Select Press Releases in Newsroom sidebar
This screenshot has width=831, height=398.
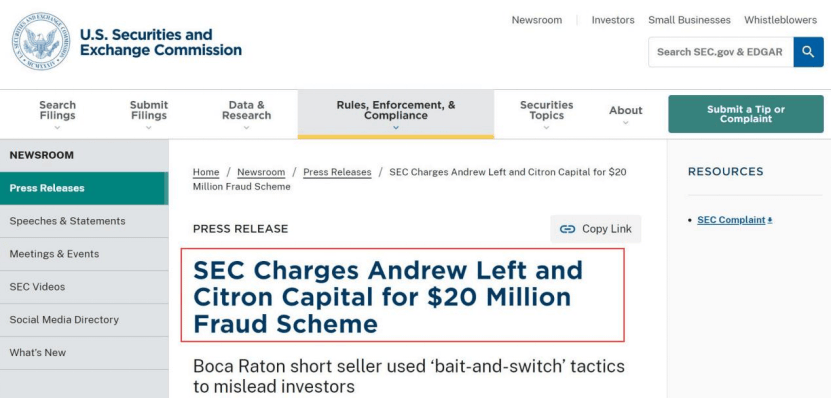click(x=84, y=188)
